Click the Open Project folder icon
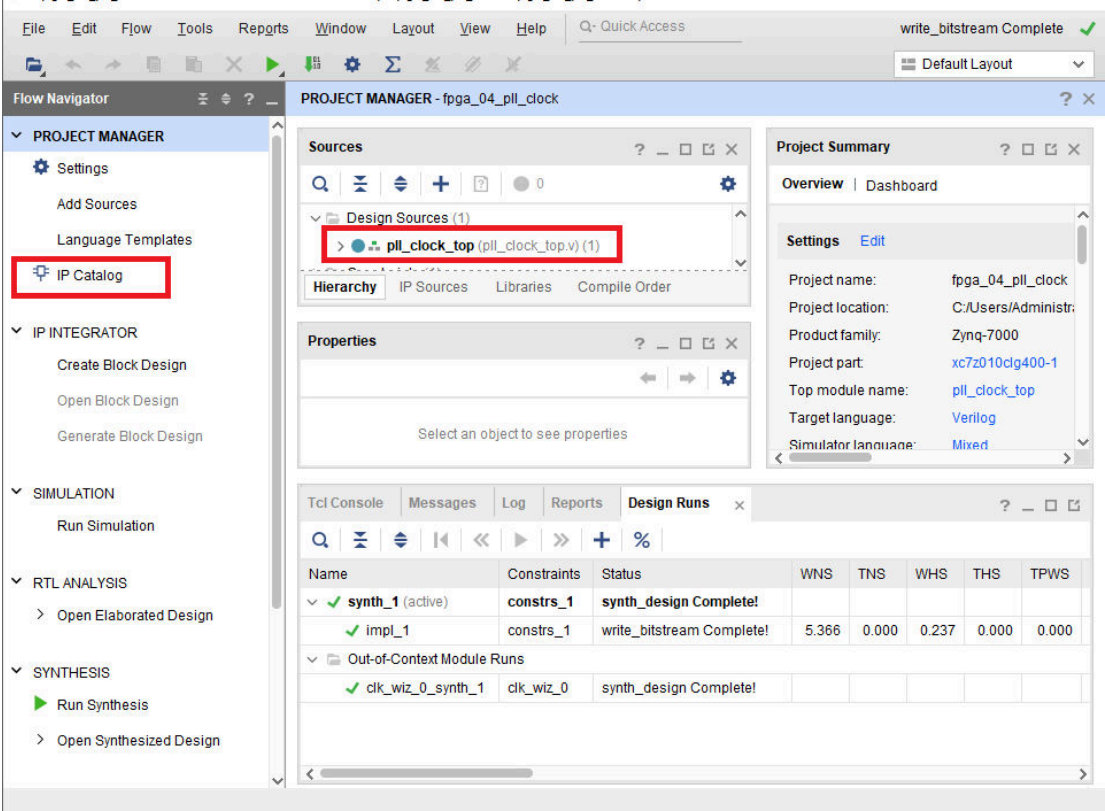Screen dimensions: 1105x811 tap(34, 64)
